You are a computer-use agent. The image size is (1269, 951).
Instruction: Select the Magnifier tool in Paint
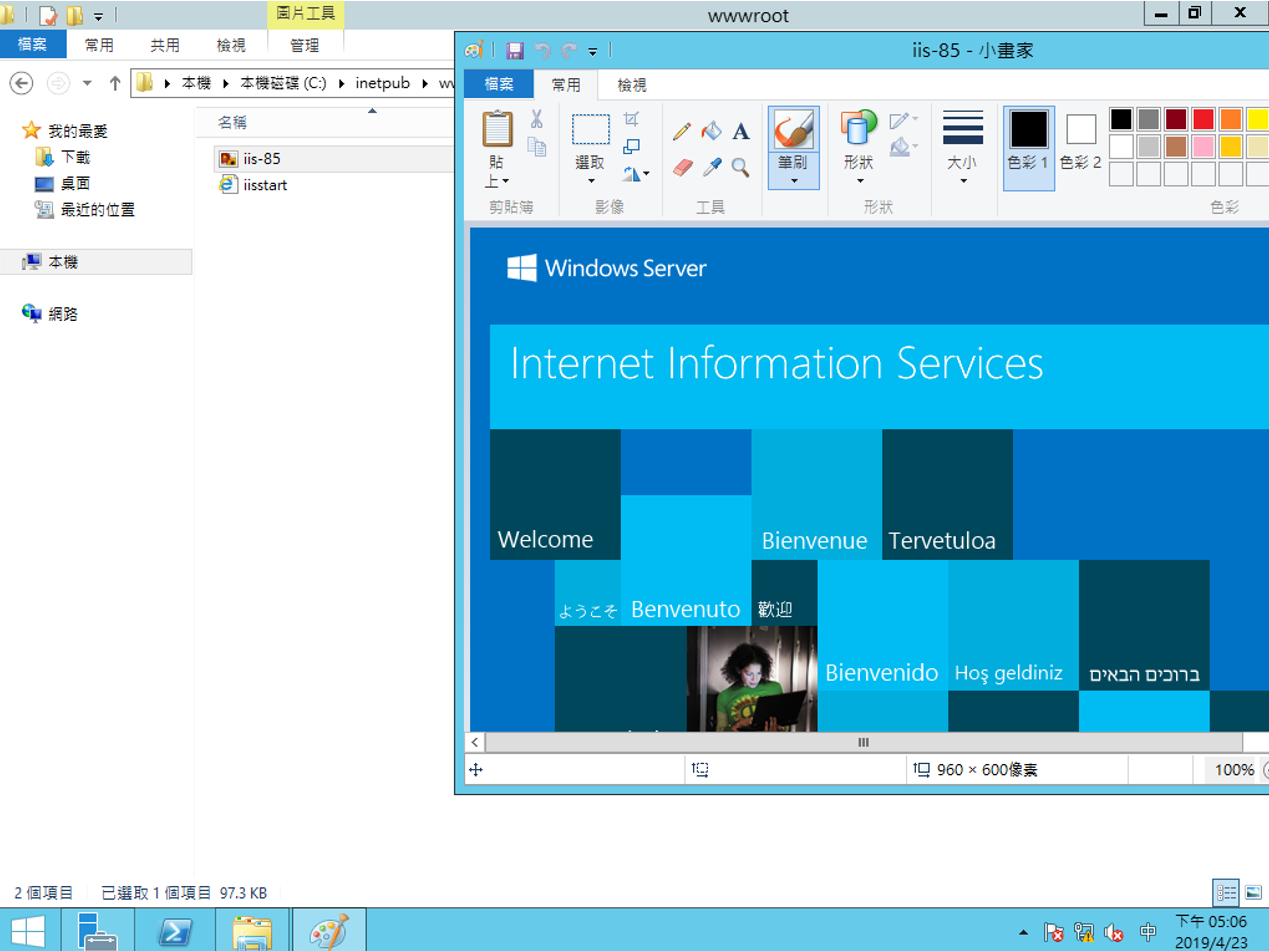pos(741,166)
